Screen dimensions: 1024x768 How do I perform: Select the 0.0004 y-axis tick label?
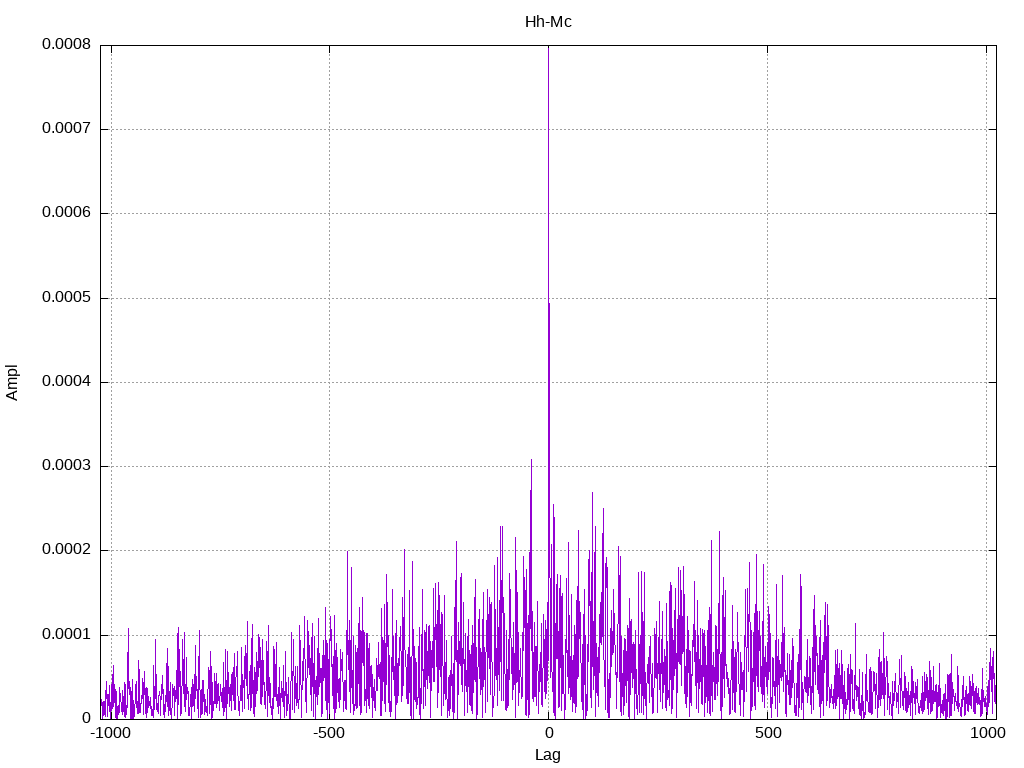click(x=66, y=382)
